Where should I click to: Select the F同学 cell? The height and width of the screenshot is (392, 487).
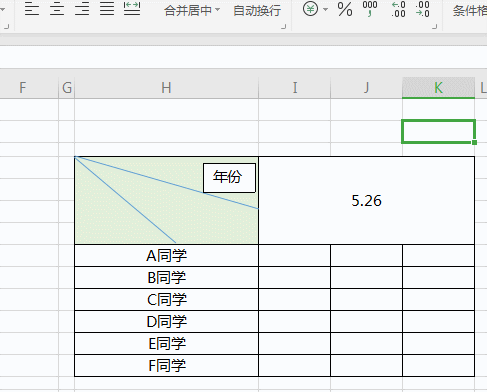point(166,366)
